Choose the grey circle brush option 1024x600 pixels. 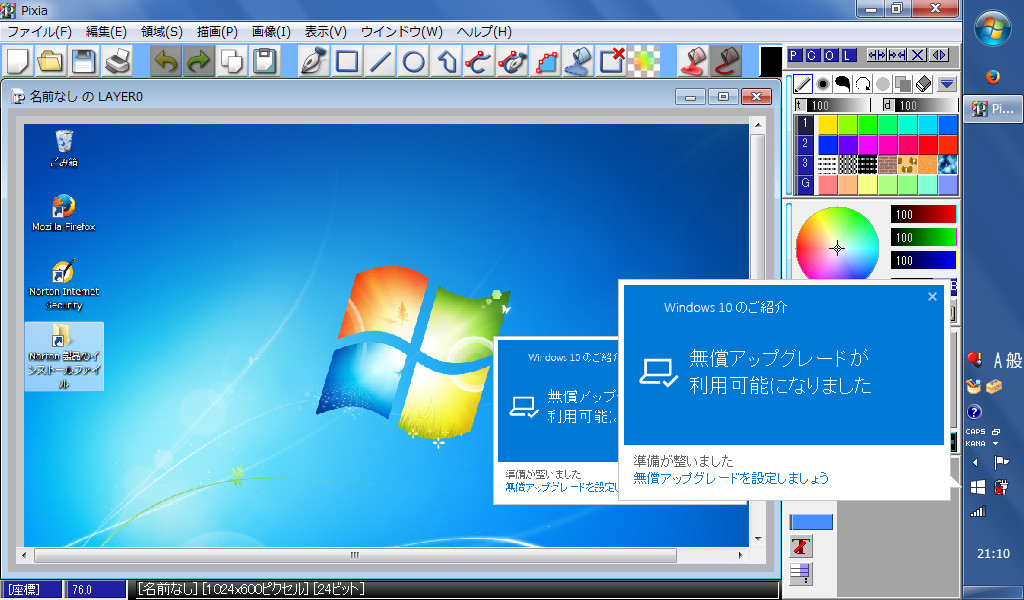click(x=883, y=84)
